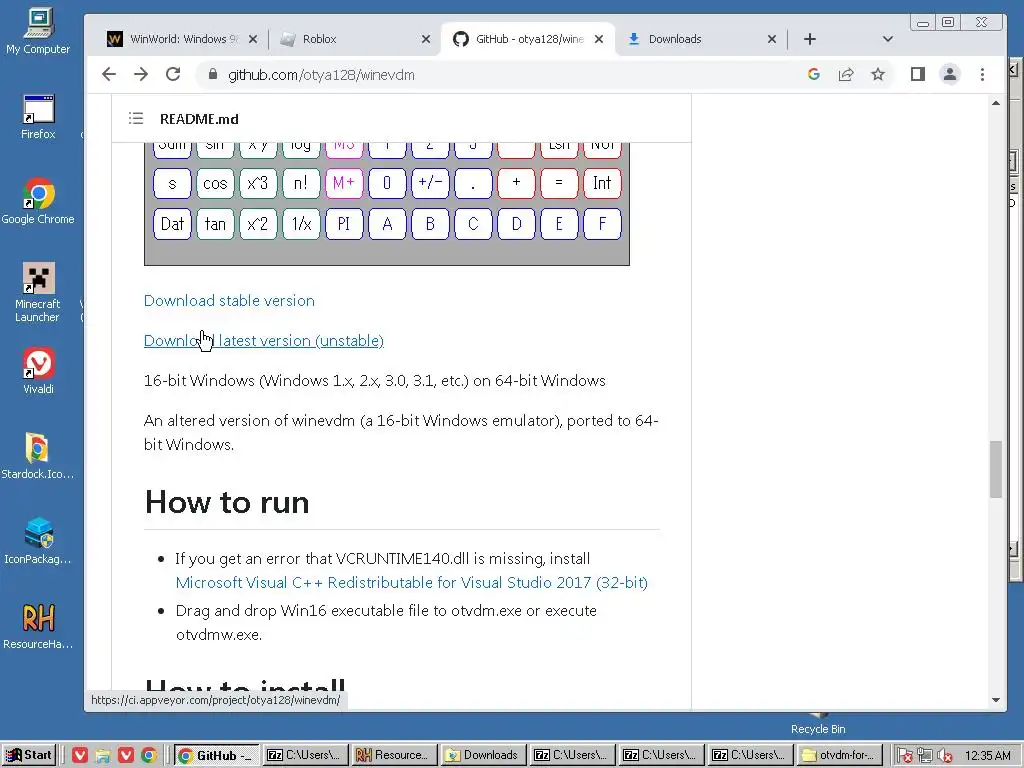Open the Chrome three-dot menu

[x=982, y=74]
